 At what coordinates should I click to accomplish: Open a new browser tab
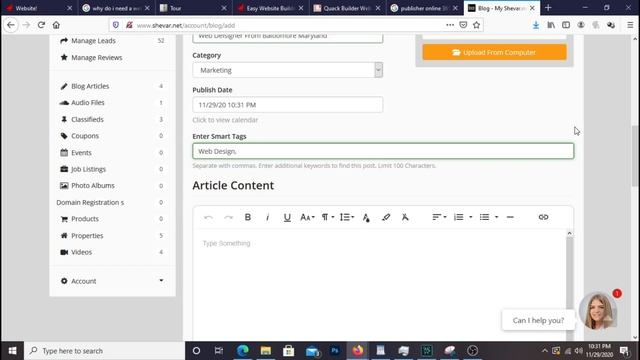[x=548, y=8]
